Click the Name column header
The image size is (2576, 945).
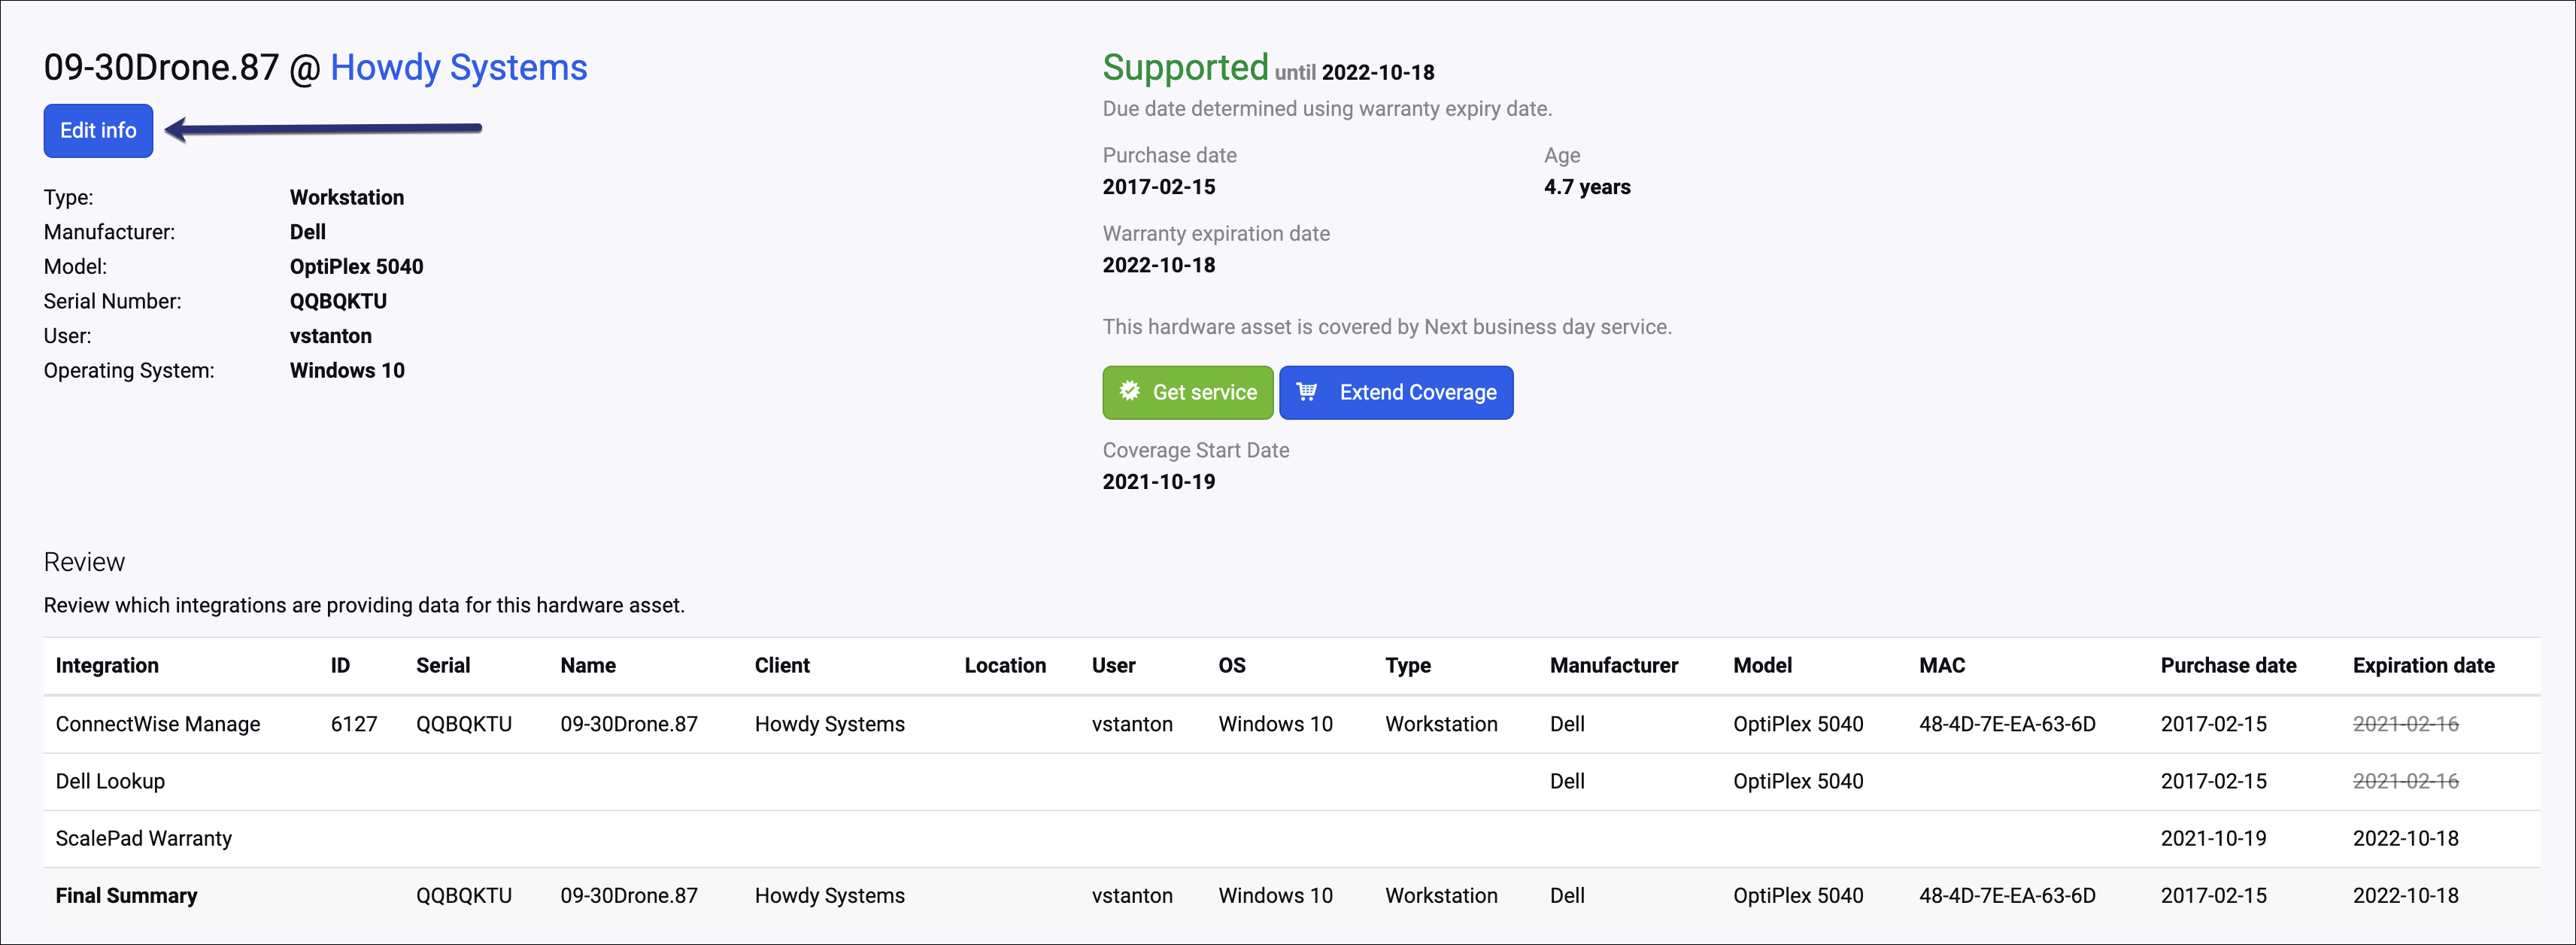(x=588, y=665)
